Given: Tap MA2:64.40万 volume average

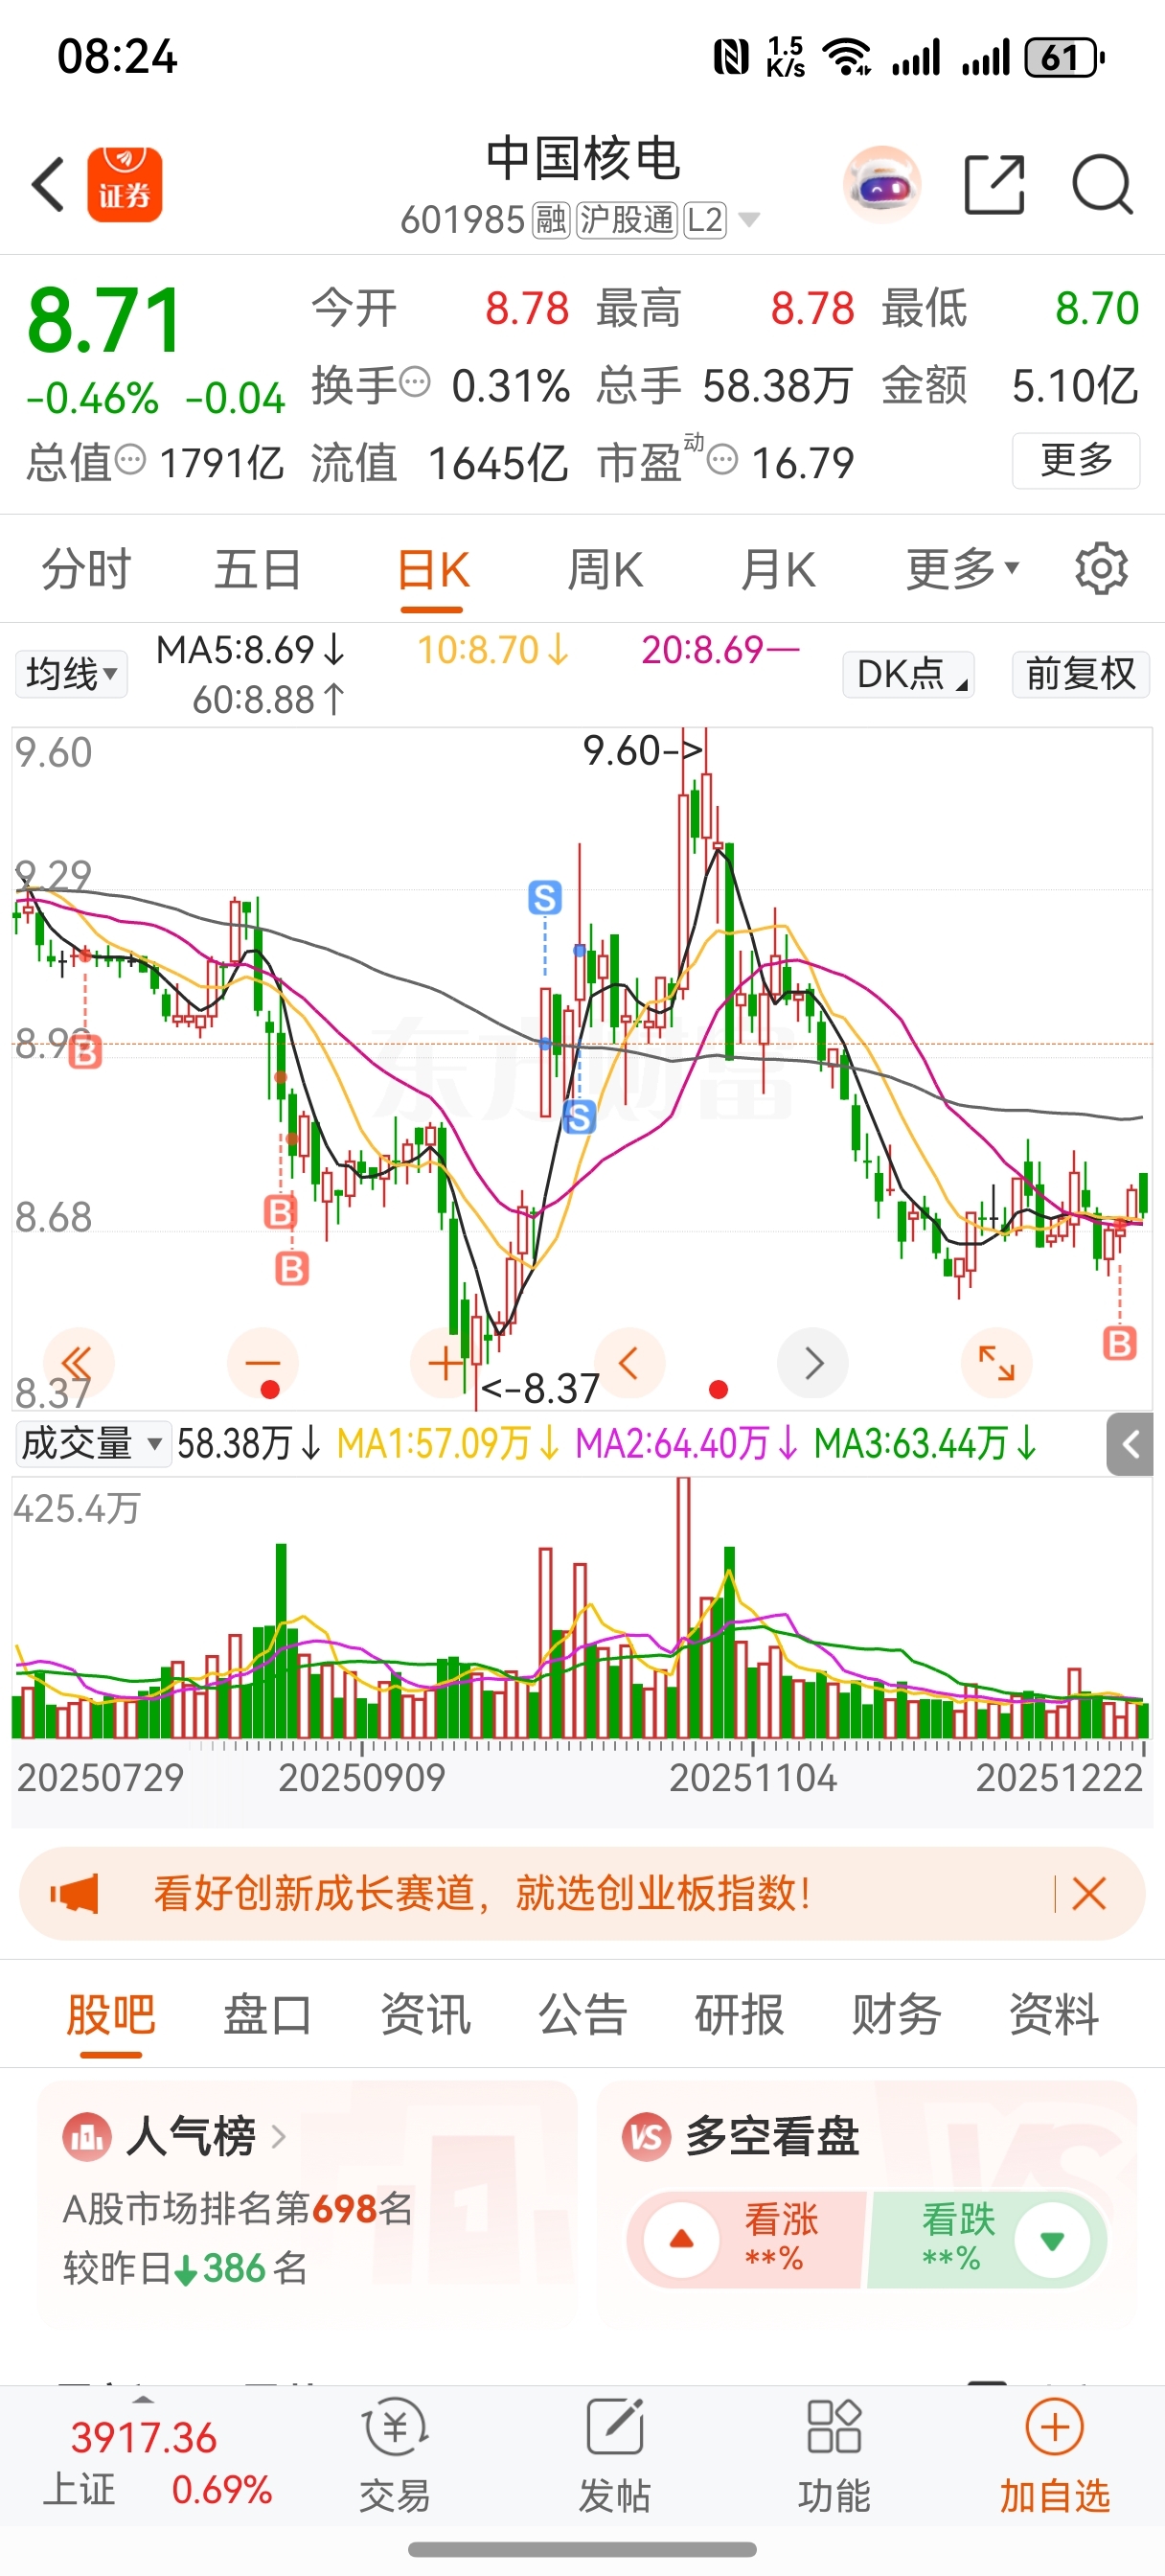Looking at the screenshot, I should (688, 1443).
